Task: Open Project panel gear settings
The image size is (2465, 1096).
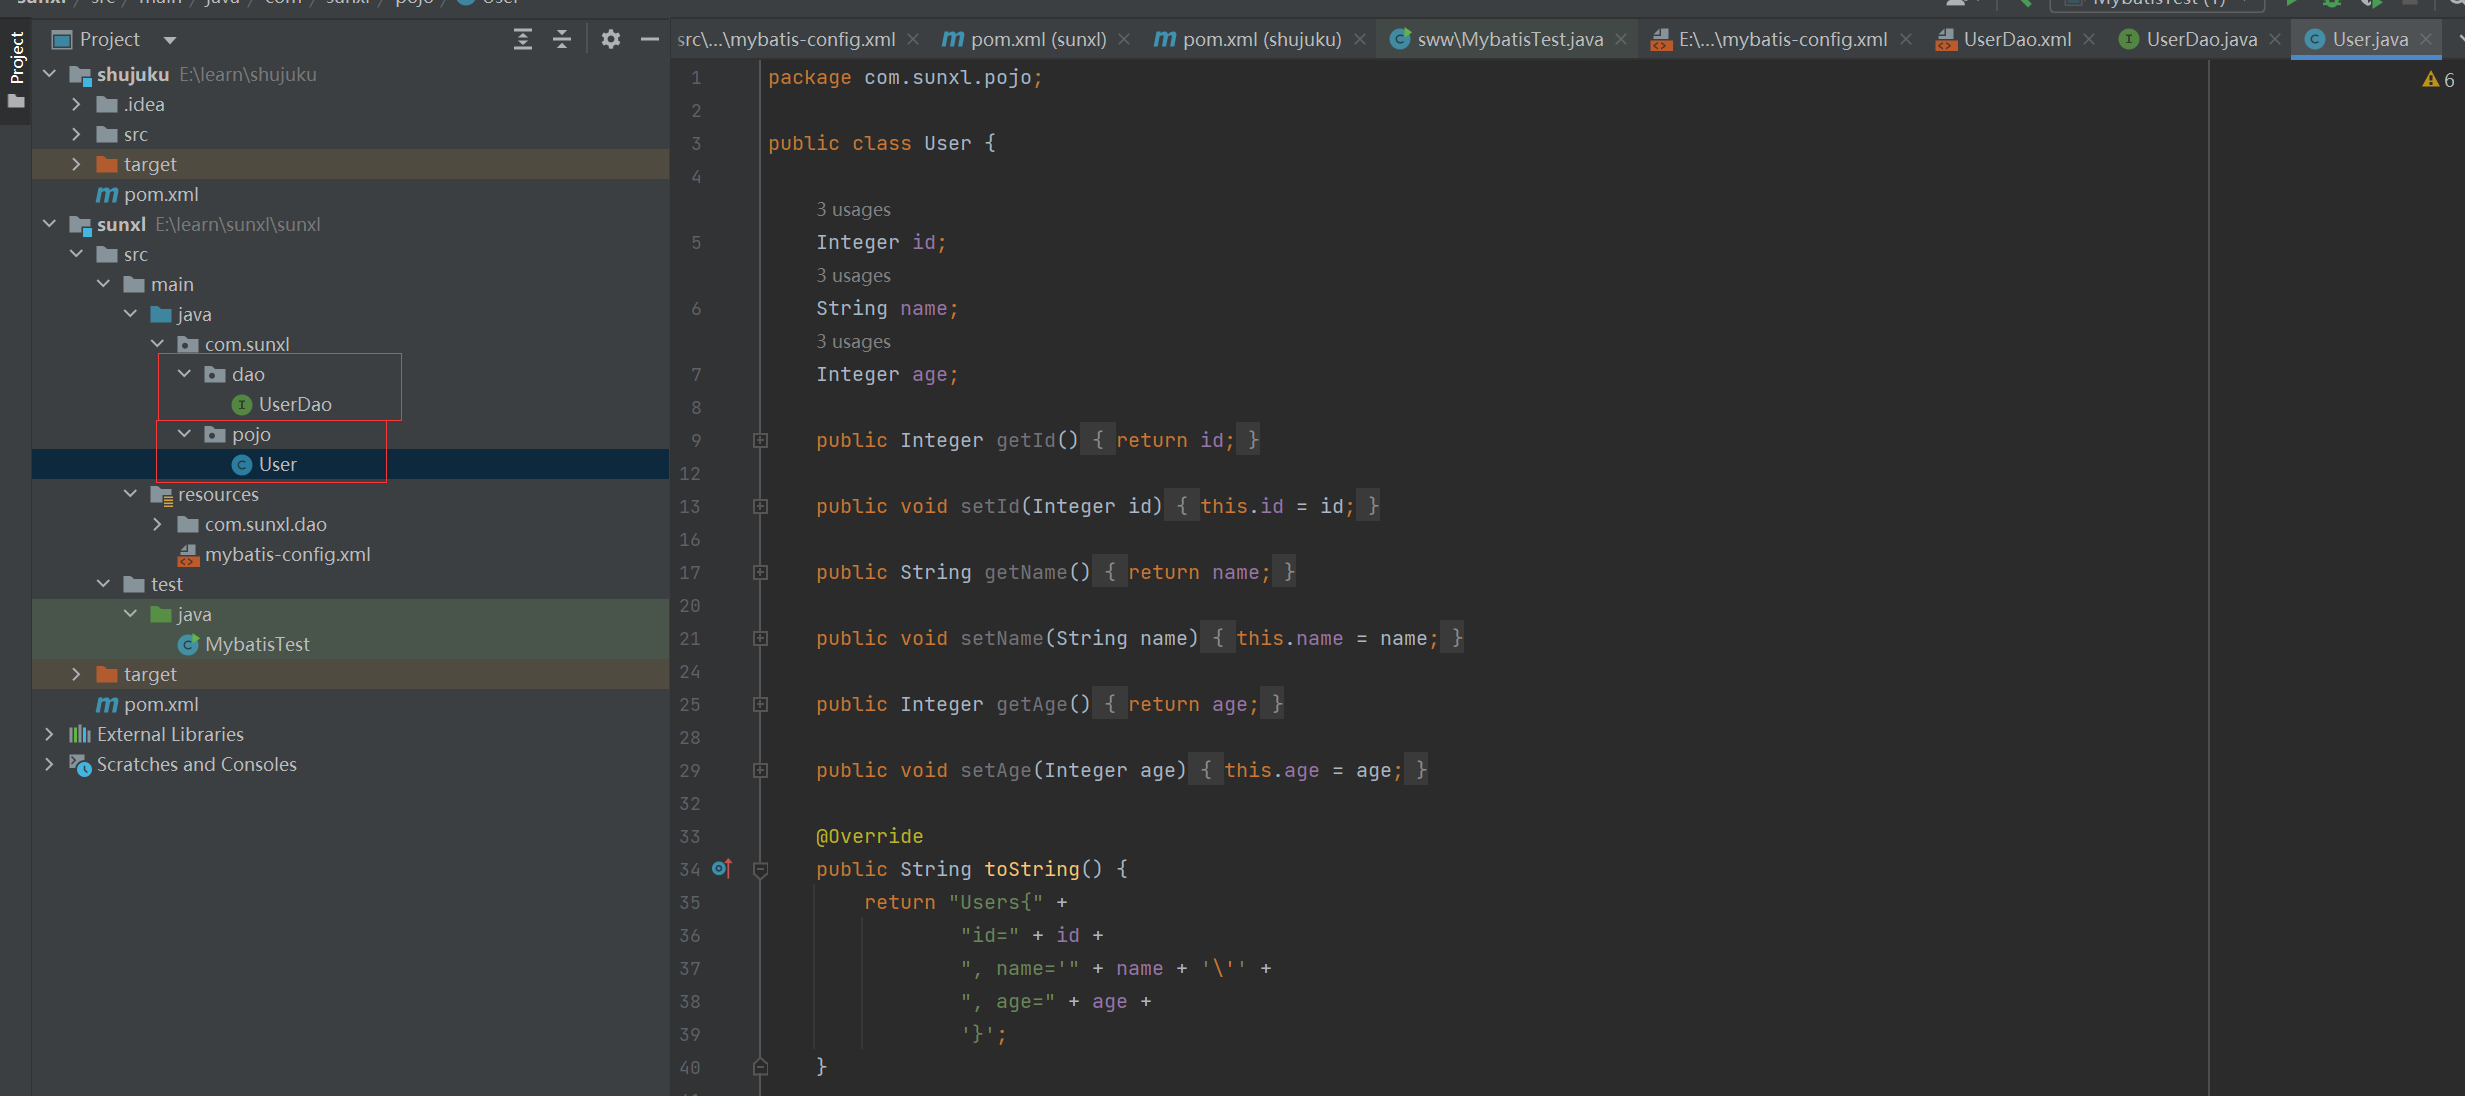Action: (x=610, y=39)
